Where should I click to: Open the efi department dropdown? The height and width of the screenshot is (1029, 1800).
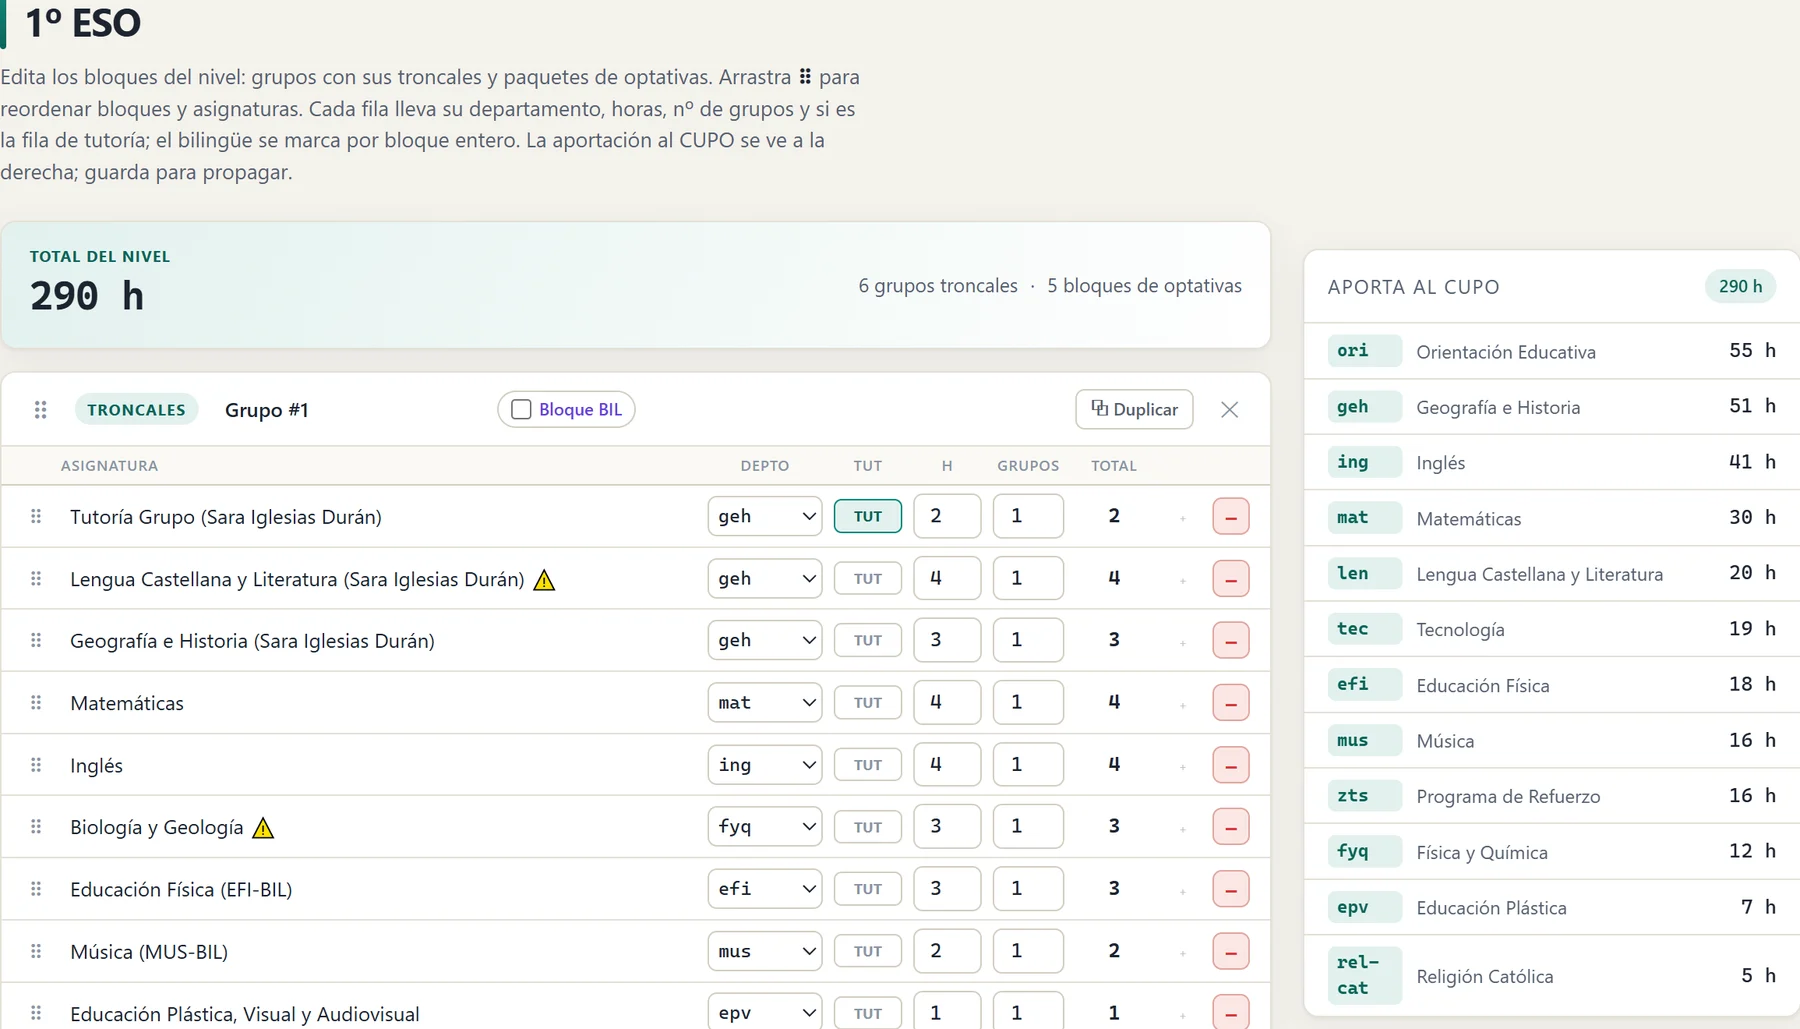point(765,889)
